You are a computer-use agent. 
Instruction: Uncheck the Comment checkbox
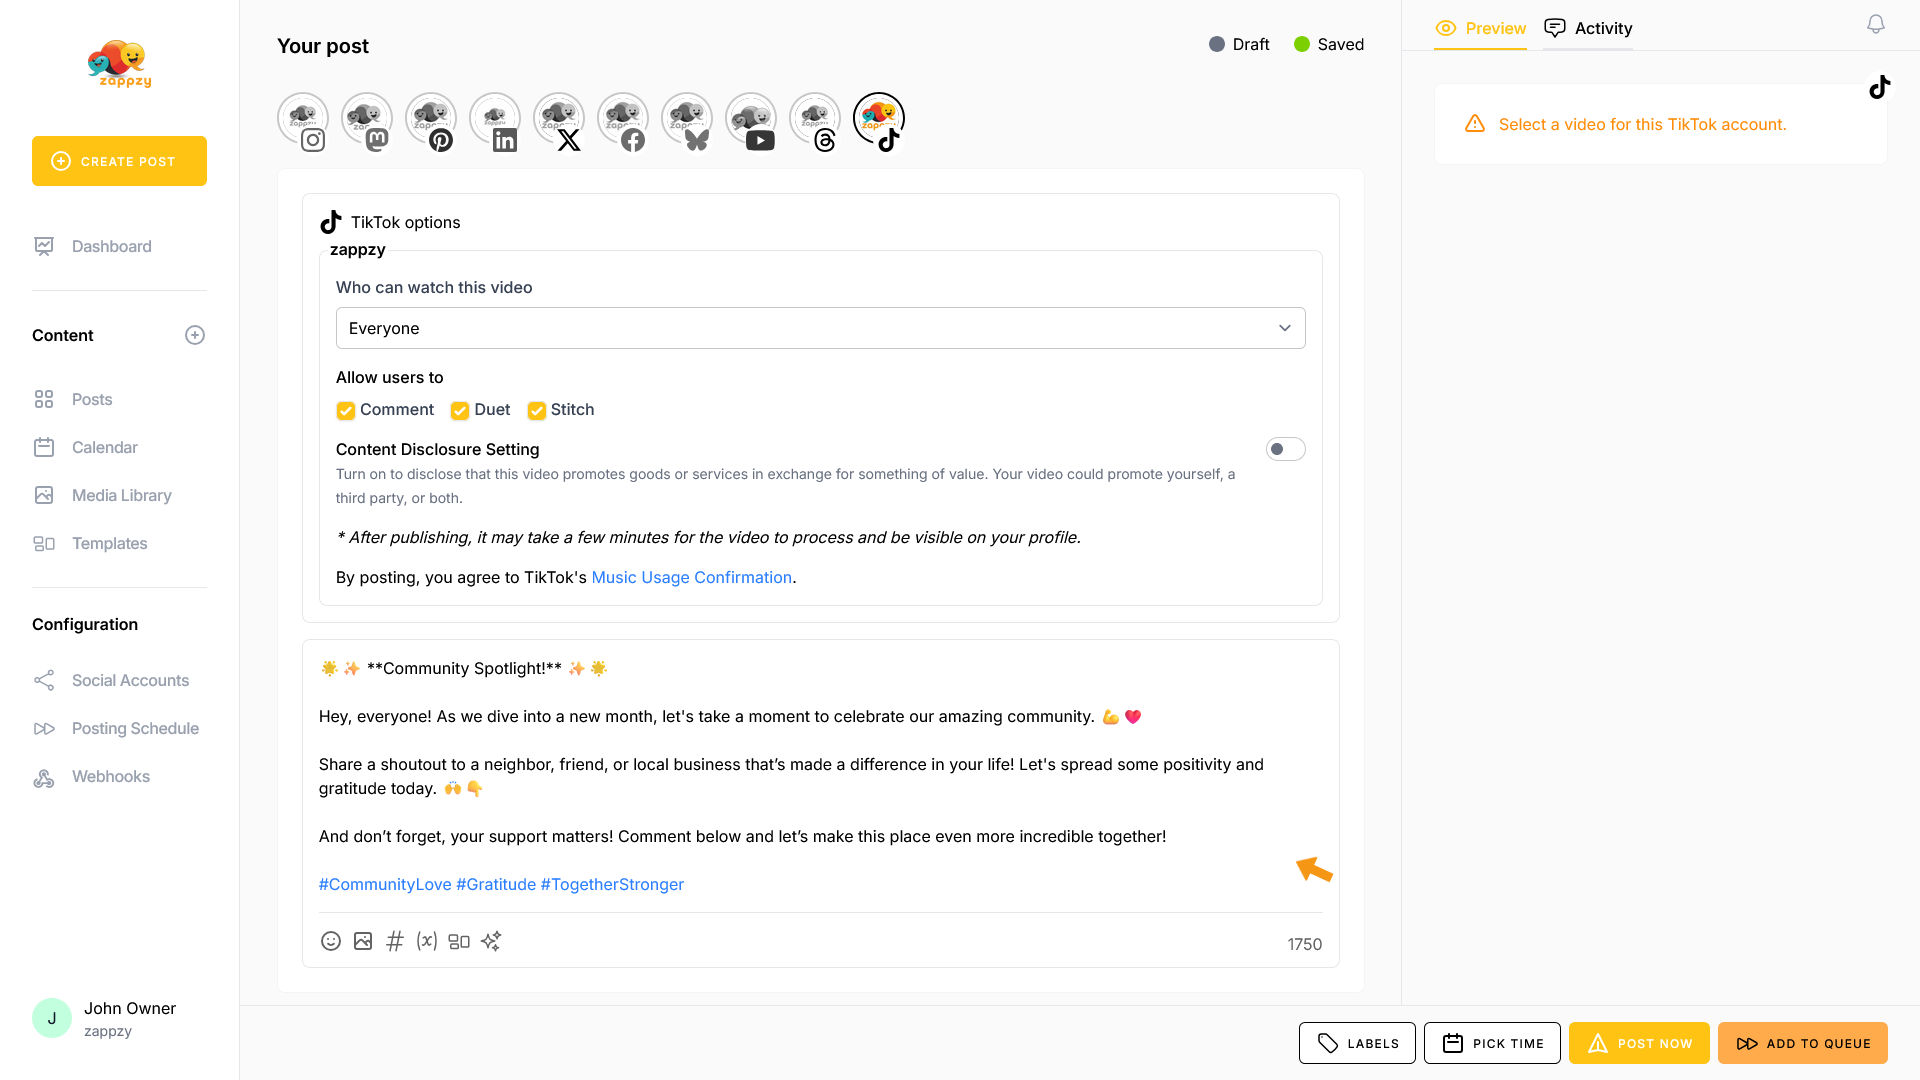[346, 411]
